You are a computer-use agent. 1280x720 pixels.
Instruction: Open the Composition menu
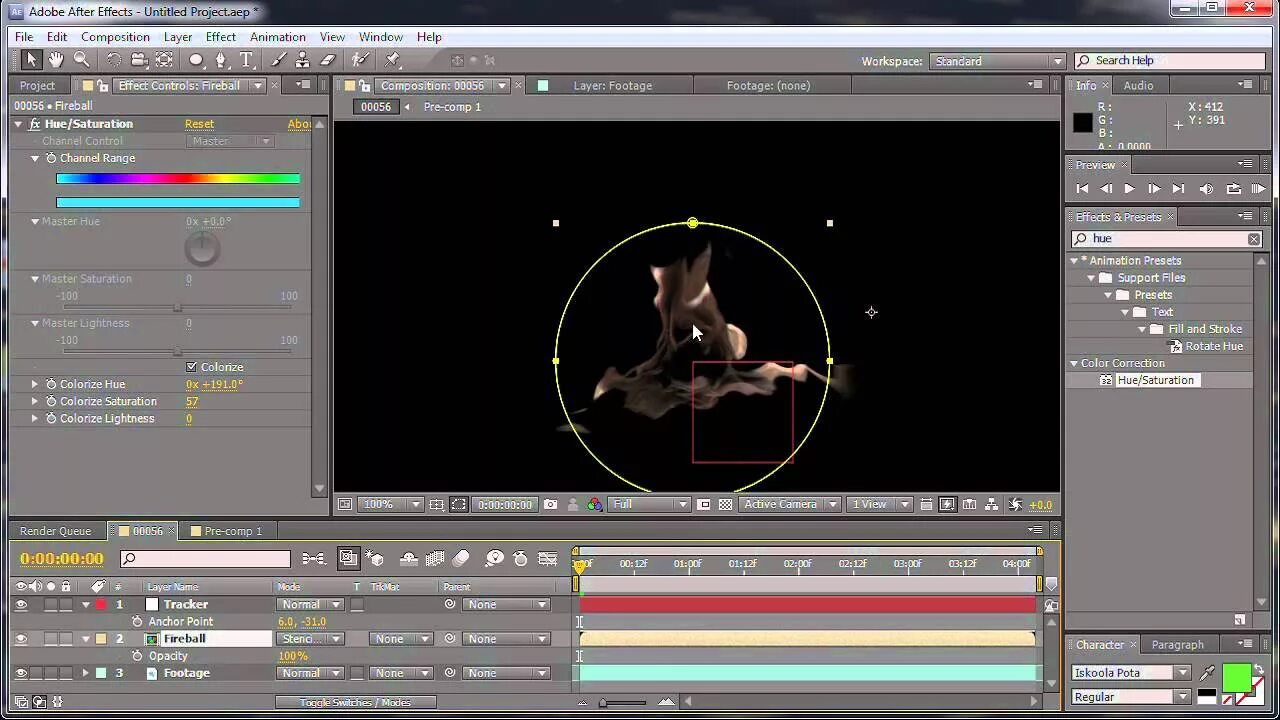tap(115, 37)
